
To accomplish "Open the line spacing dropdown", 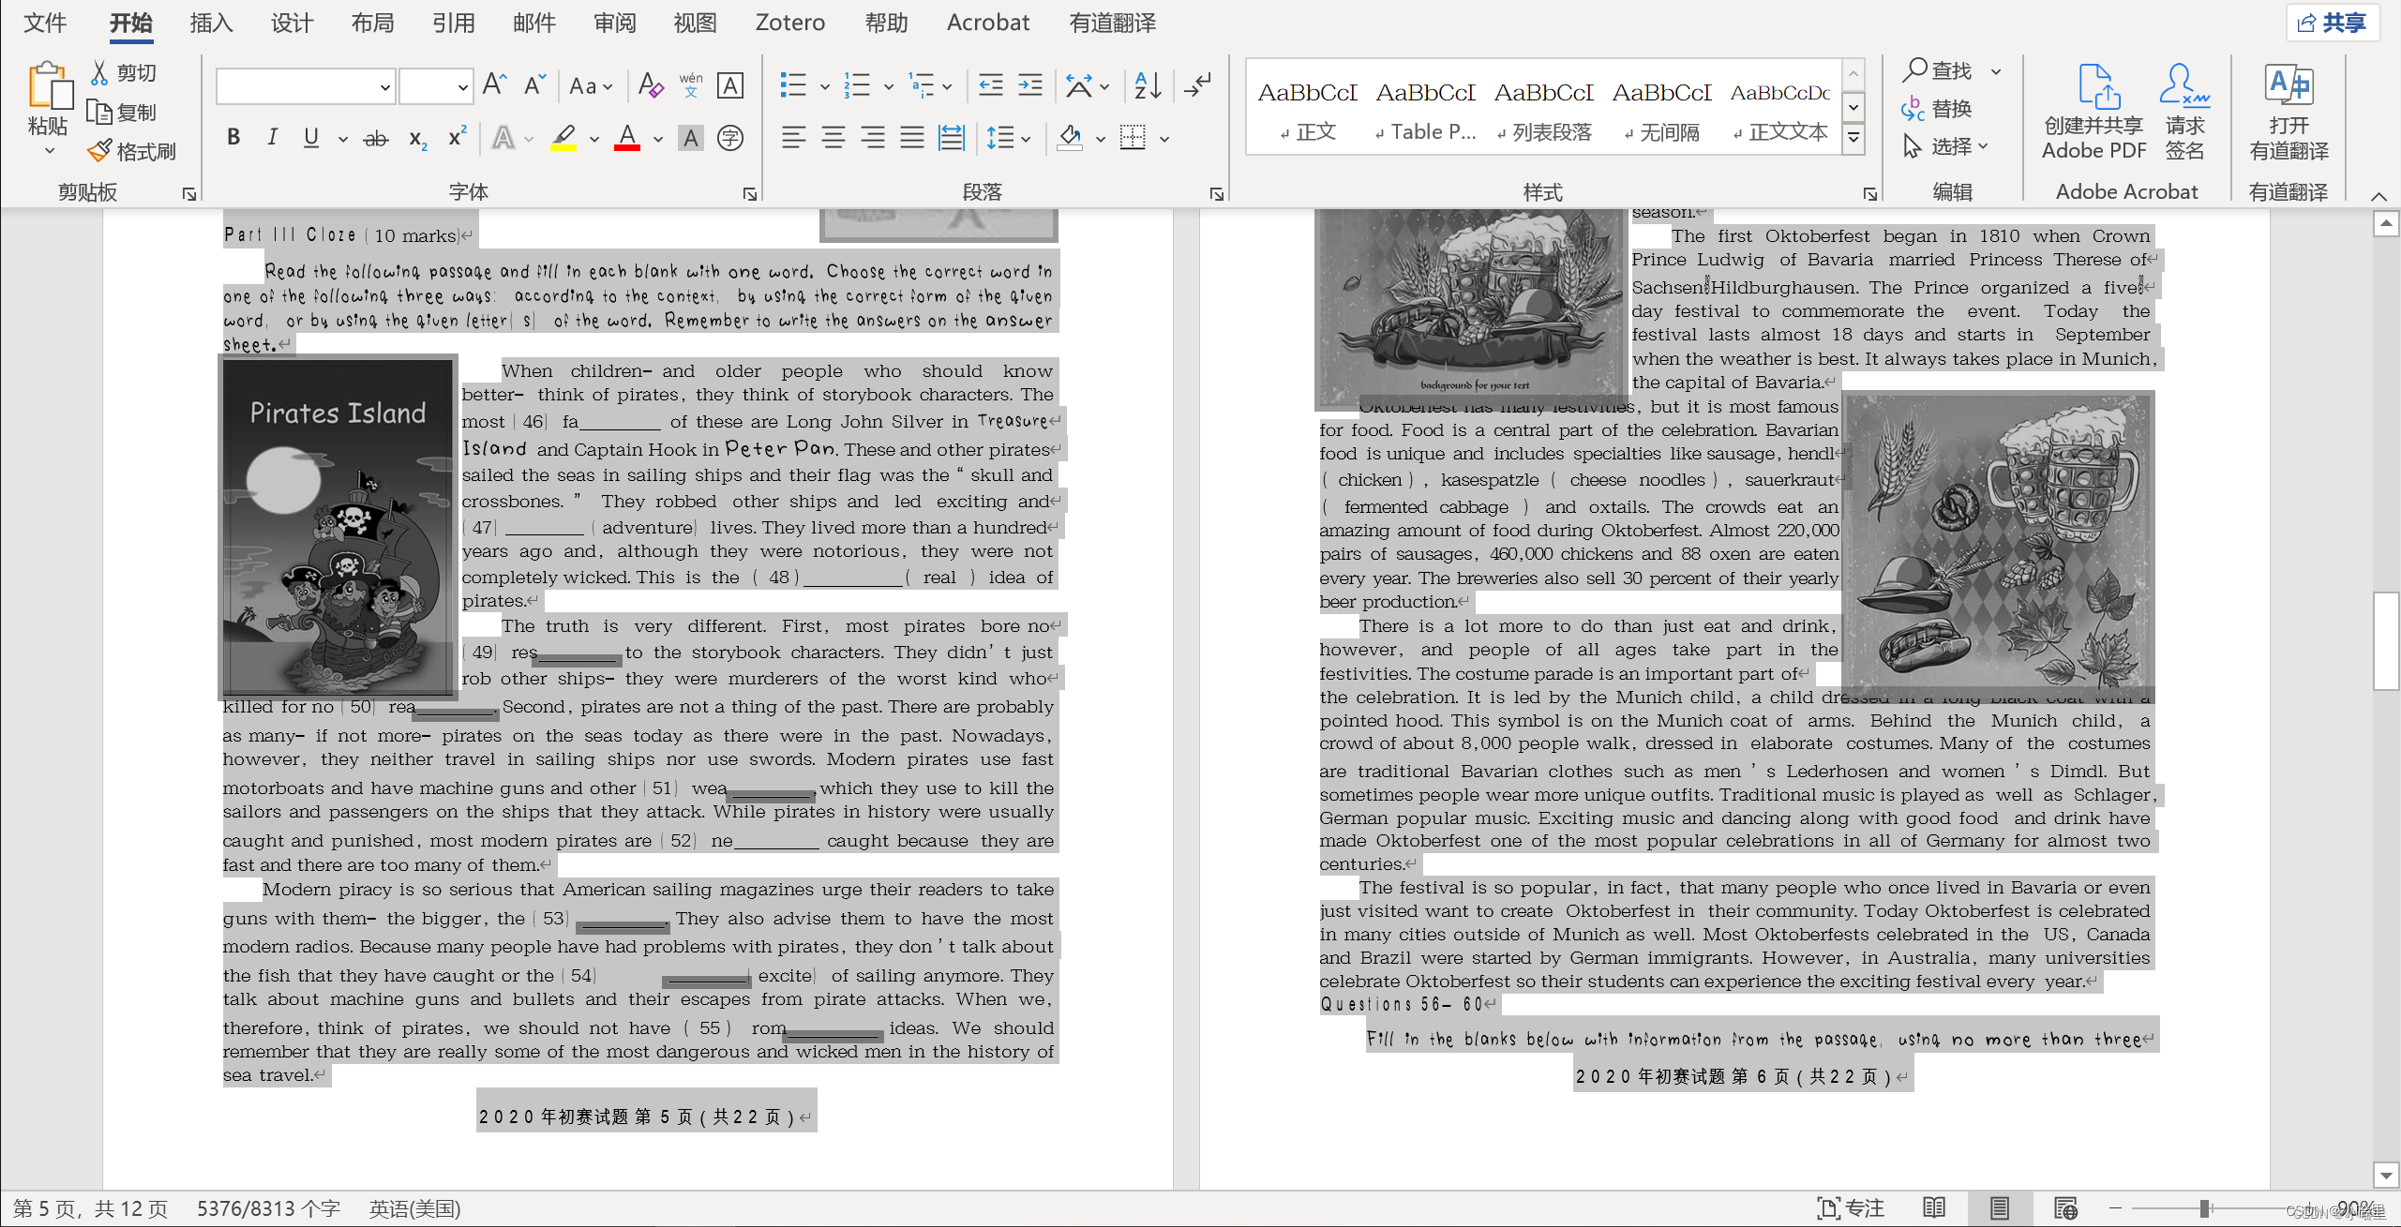I will 1008,138.
